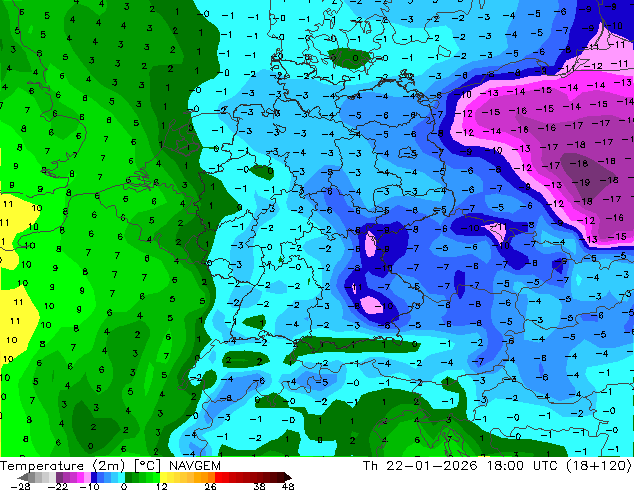Click the gray left arrow end of the legend
This screenshot has width=634, height=490.
[x=23, y=477]
